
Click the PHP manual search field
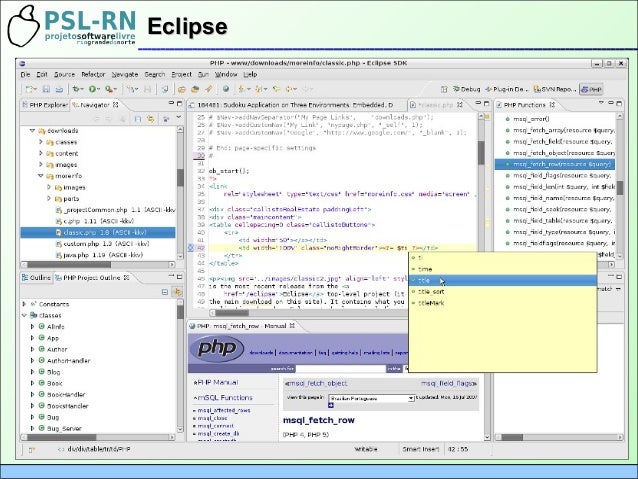point(340,369)
